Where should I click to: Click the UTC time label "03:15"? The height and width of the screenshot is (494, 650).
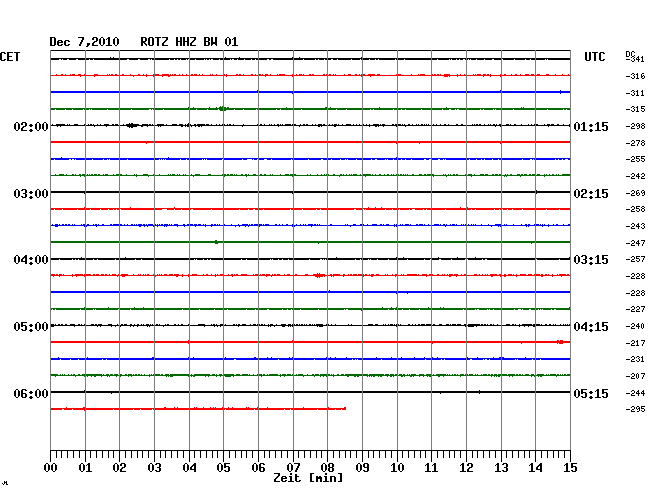coord(591,260)
